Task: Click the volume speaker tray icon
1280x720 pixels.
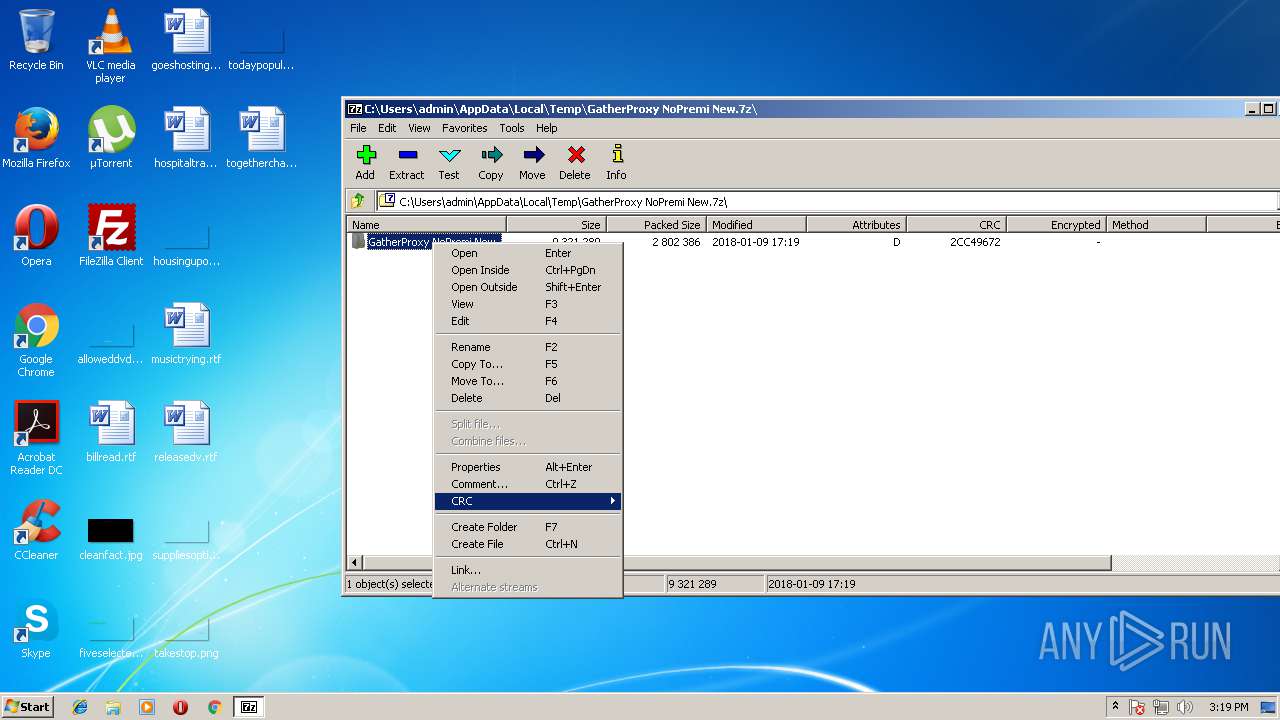Action: click(x=1185, y=707)
